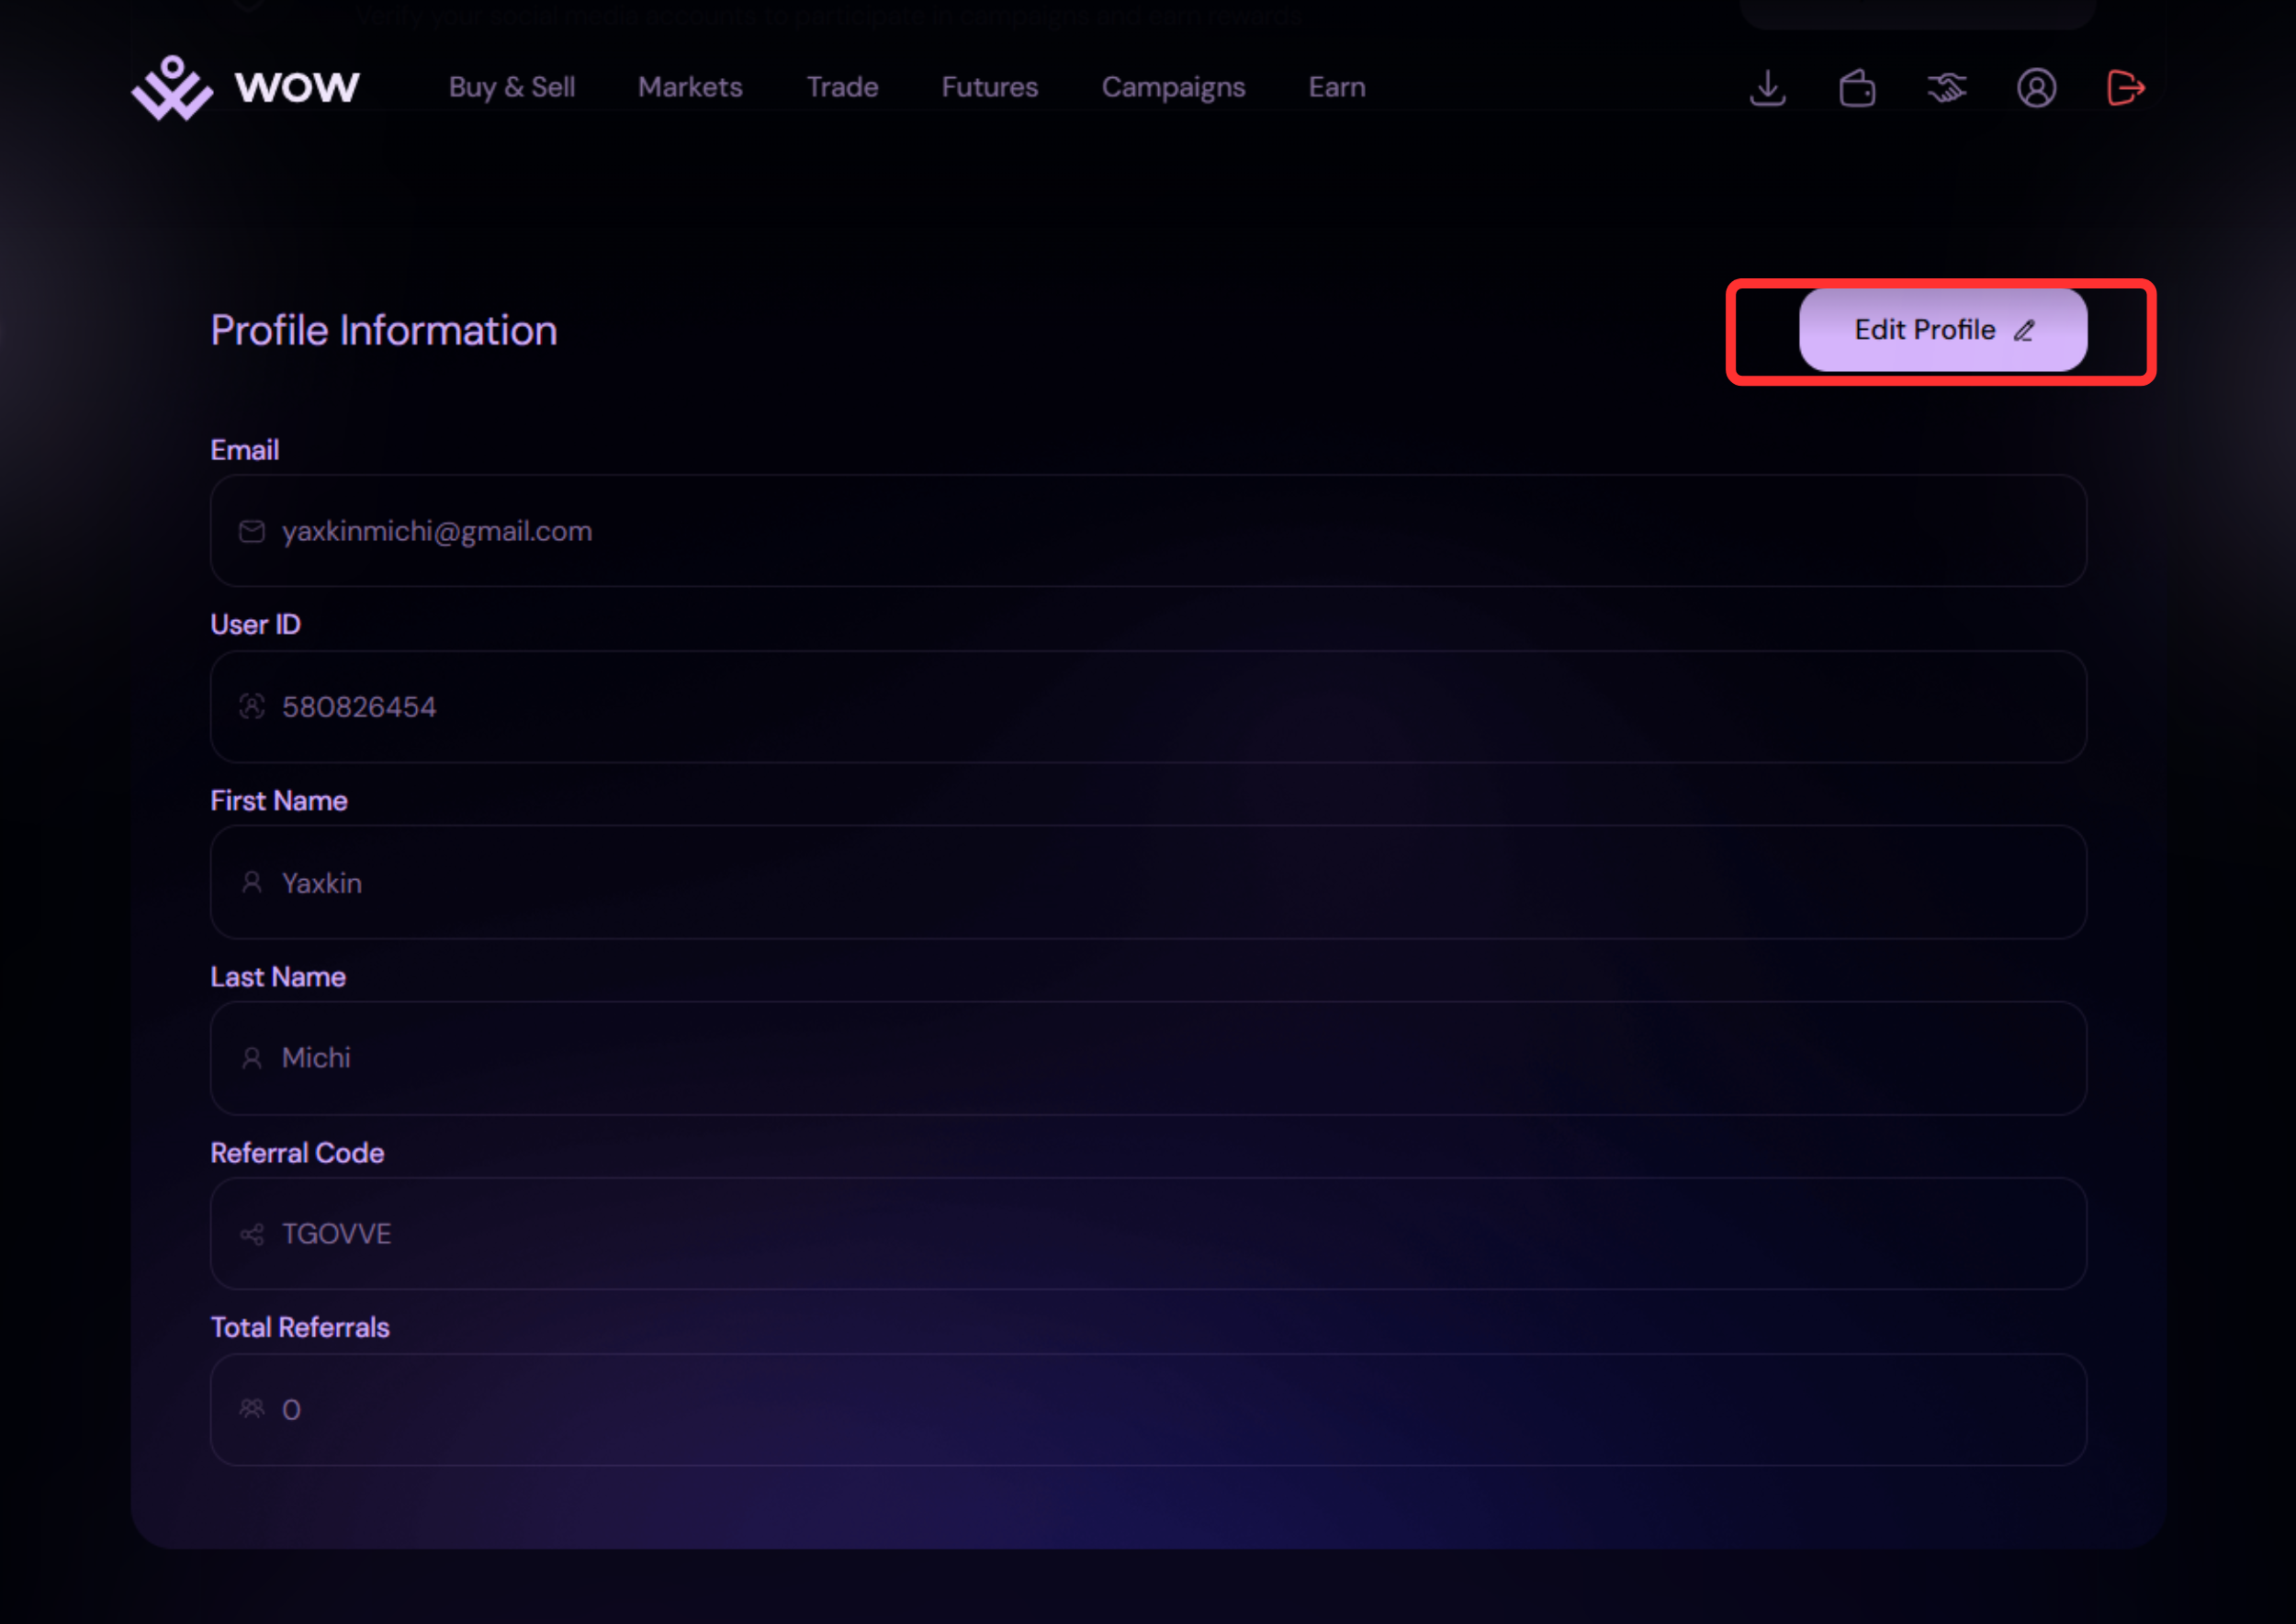Viewport: 2296px width, 1624px height.
Task: Click the group icon in Total Referrals
Action: (x=252, y=1409)
